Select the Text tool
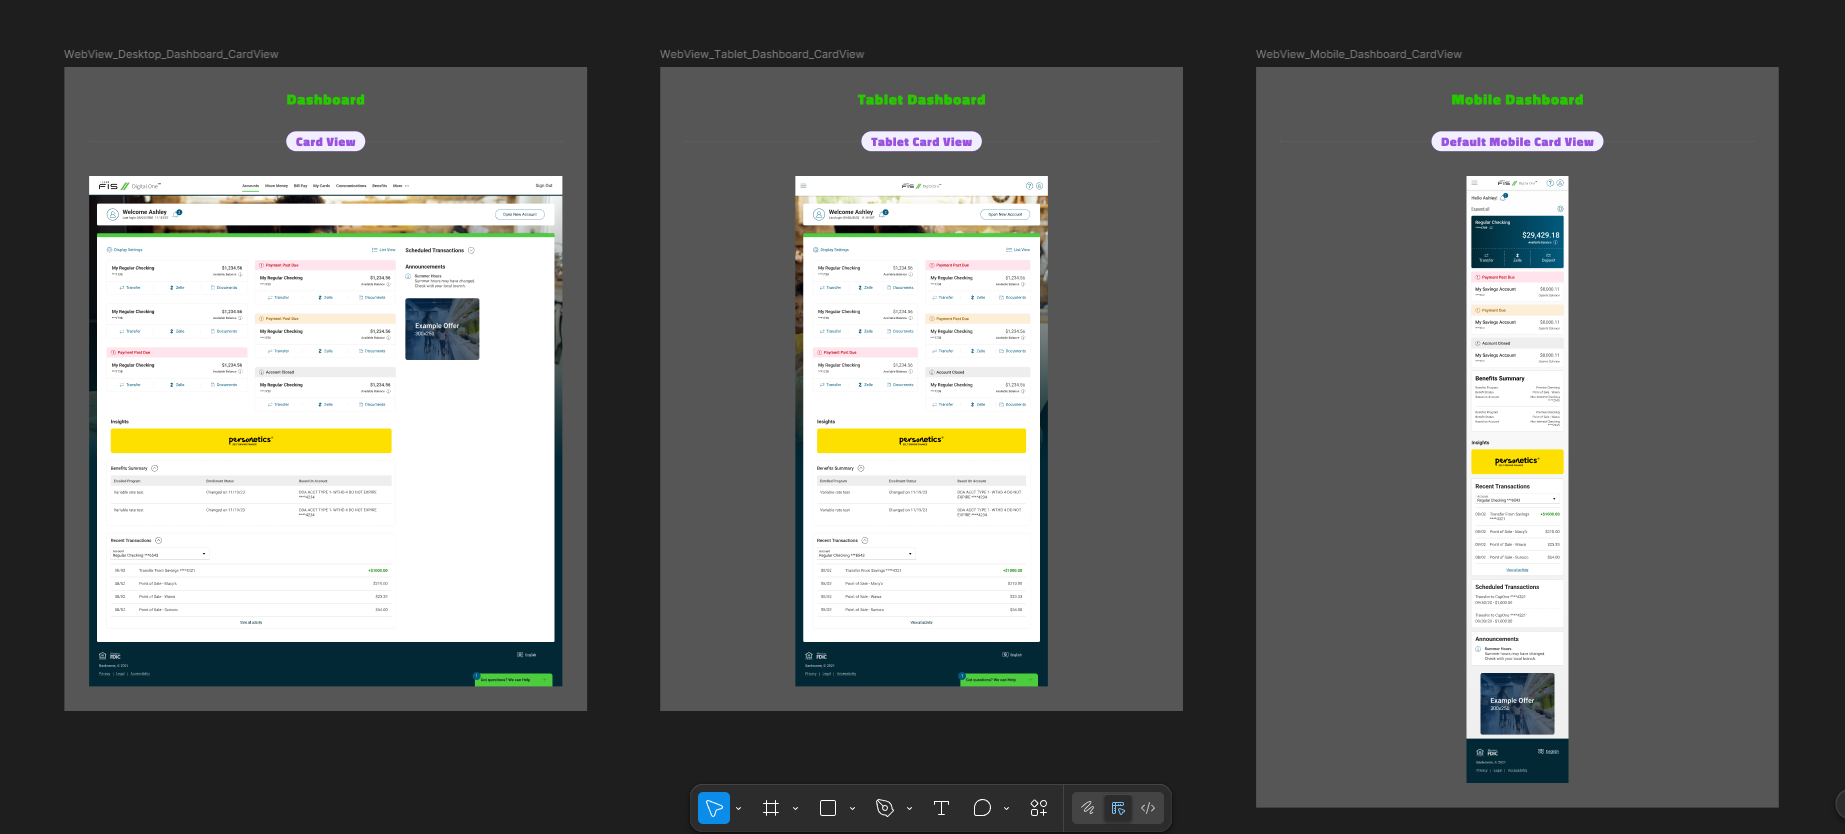 tap(941, 808)
